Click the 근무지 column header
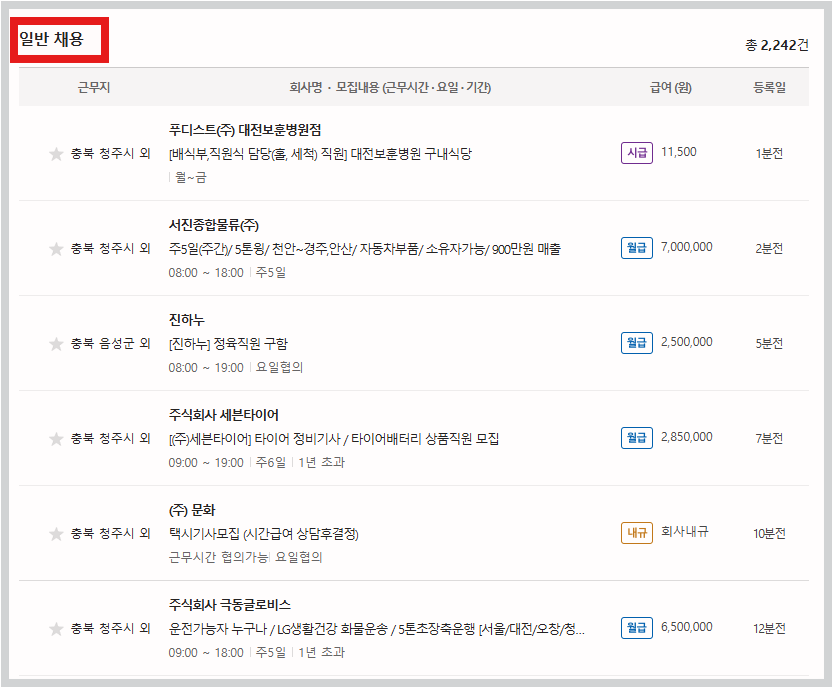Image resolution: width=832 pixels, height=687 pixels. click(93, 87)
